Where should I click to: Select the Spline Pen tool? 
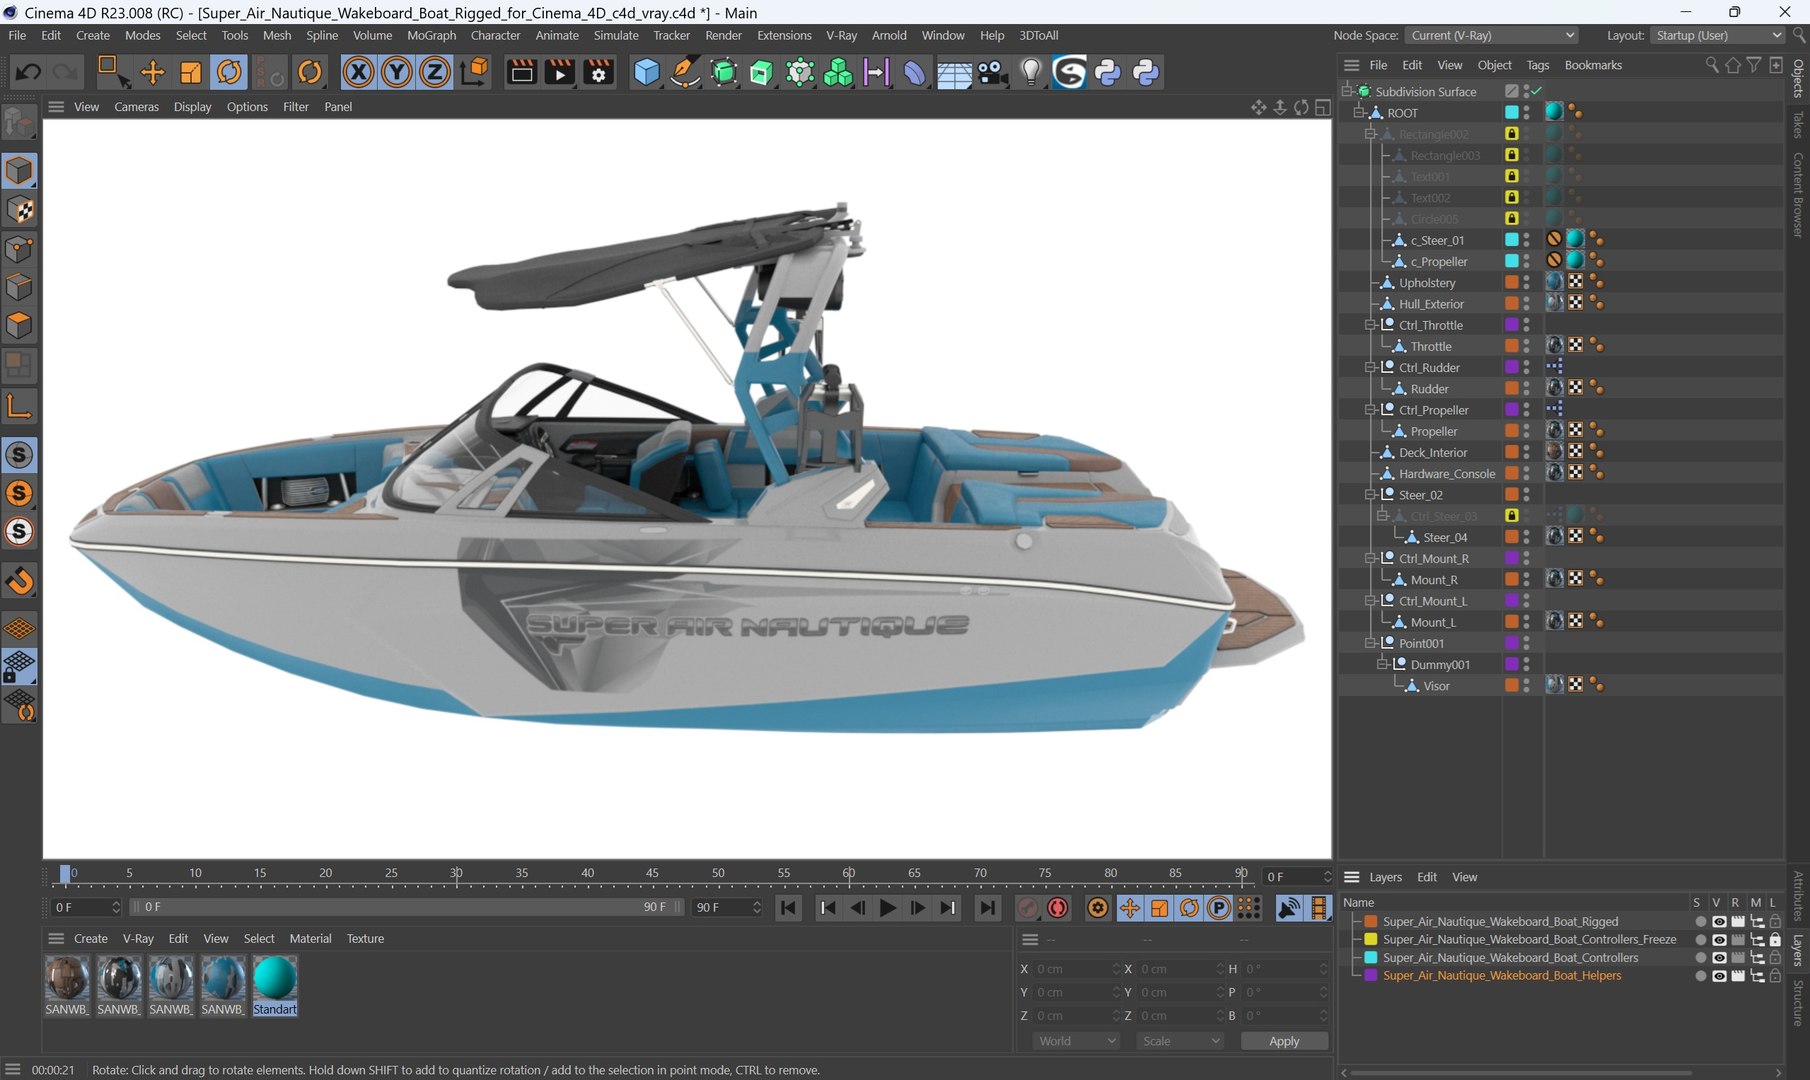[x=685, y=72]
